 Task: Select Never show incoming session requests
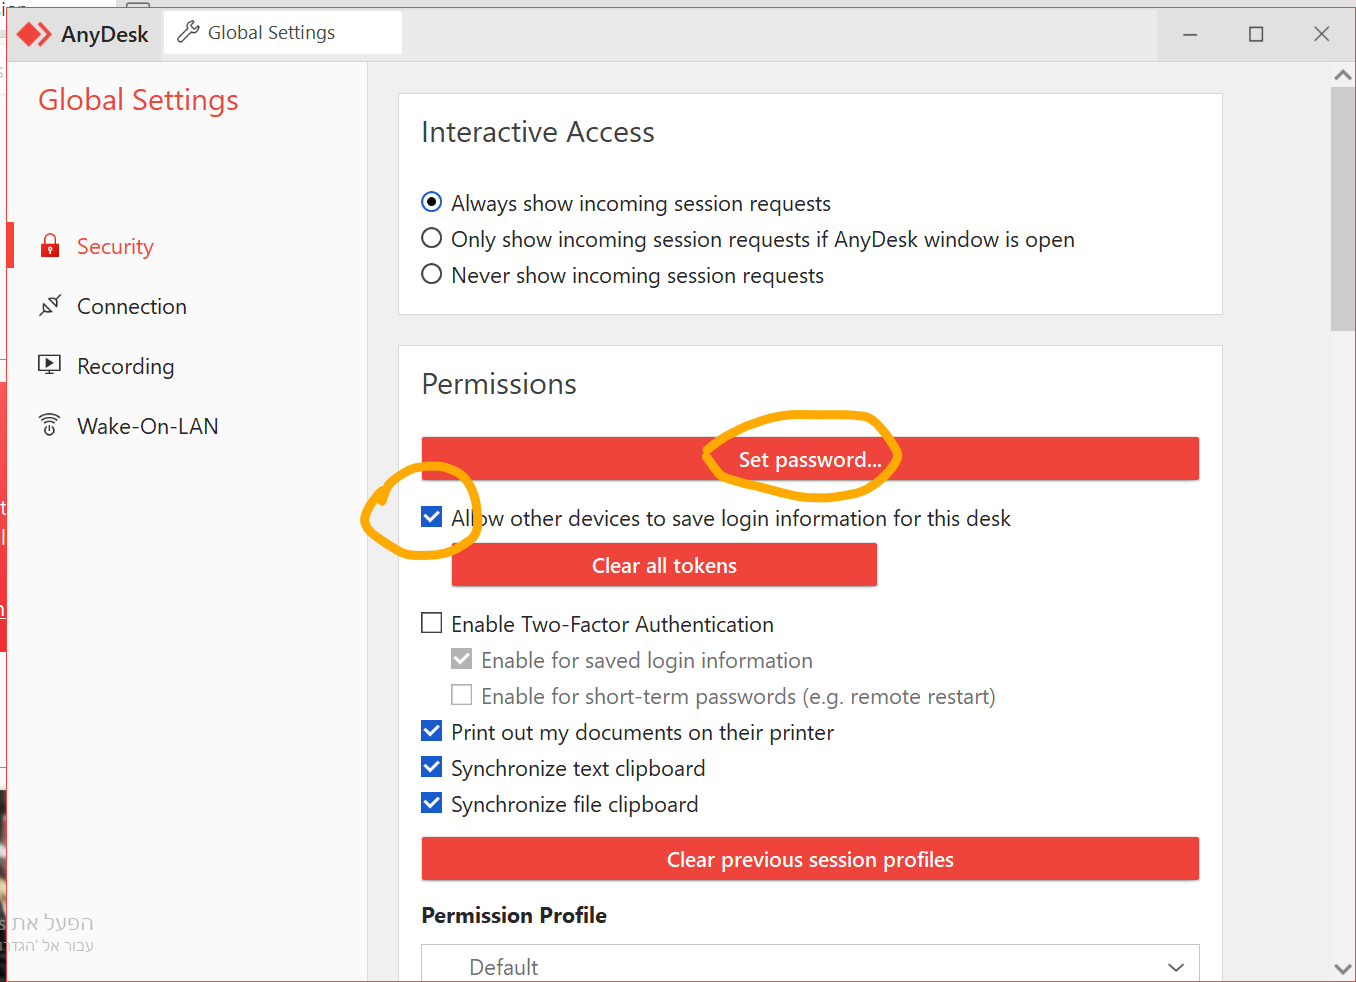point(431,275)
